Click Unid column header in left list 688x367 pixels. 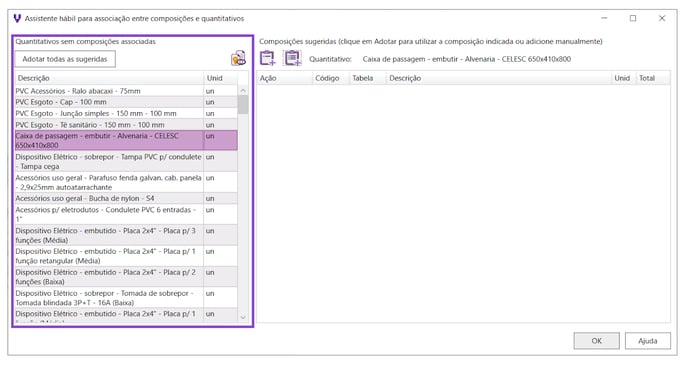(221, 78)
